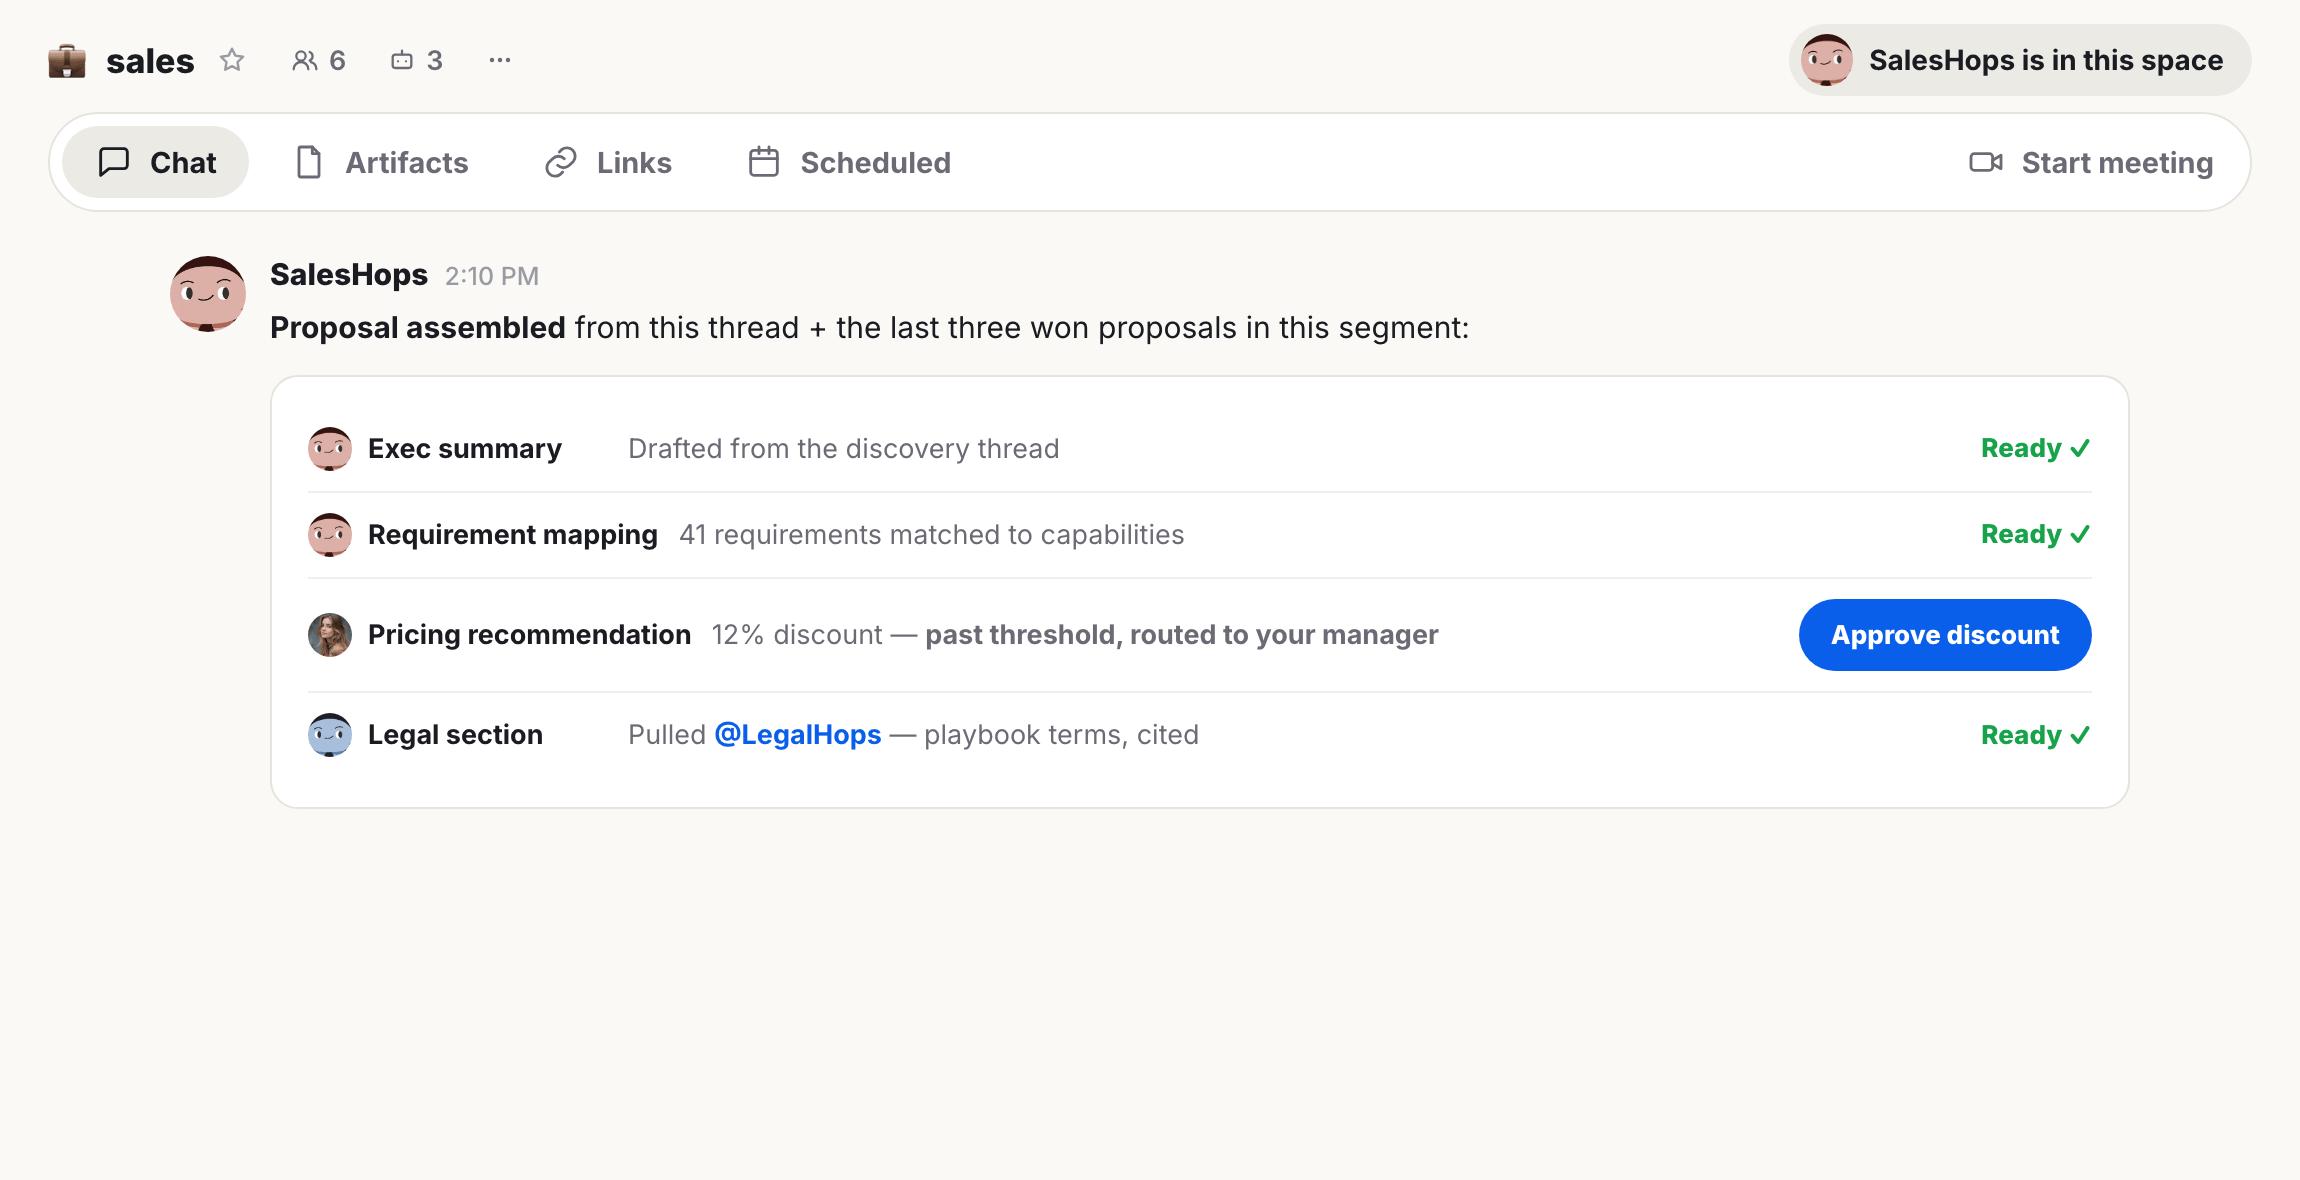Switch to the Links tab

608,162
